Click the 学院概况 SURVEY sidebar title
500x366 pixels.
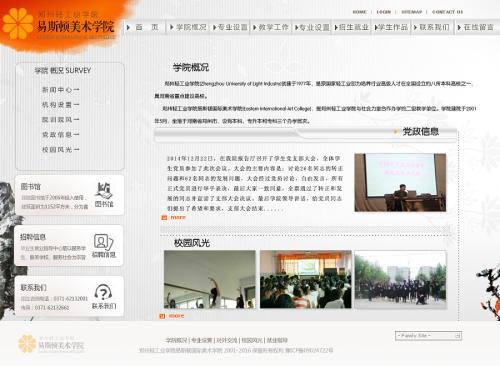[x=63, y=71]
